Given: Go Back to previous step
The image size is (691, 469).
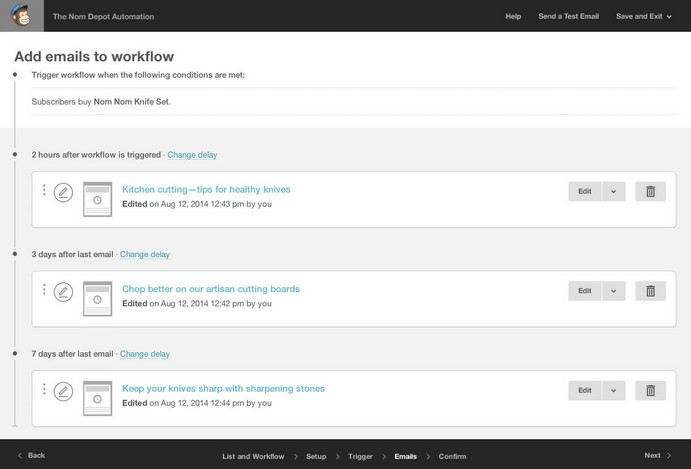Looking at the screenshot, I should tap(32, 455).
